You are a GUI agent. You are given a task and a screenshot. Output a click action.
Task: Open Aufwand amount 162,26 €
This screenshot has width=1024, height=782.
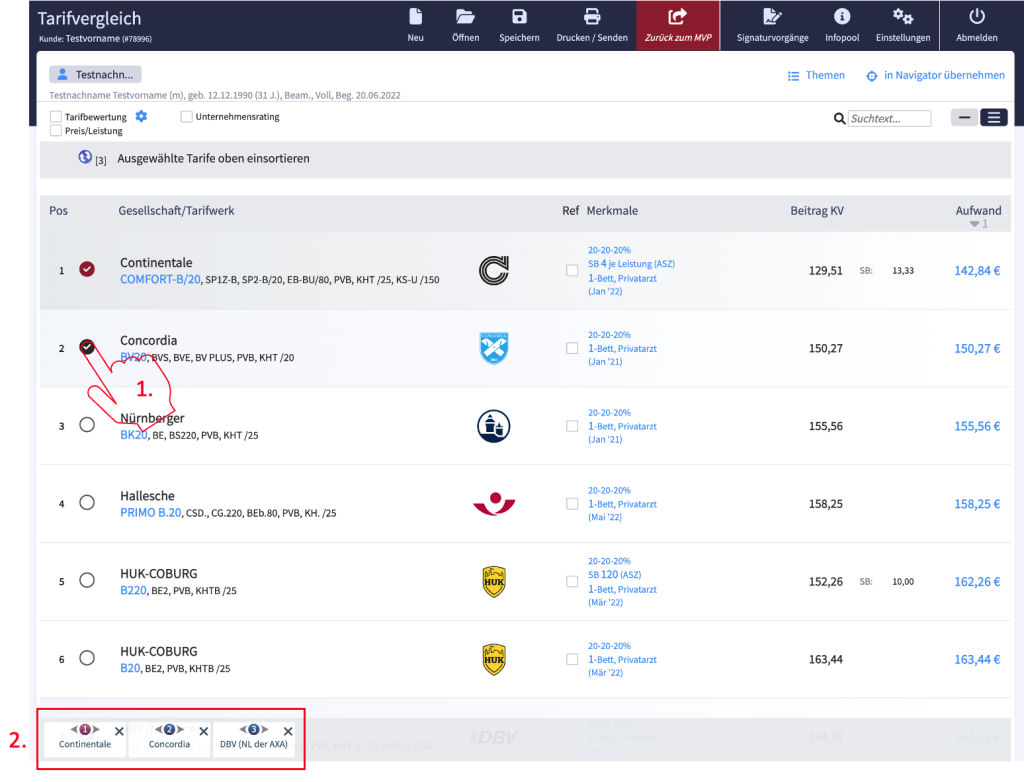tap(977, 581)
